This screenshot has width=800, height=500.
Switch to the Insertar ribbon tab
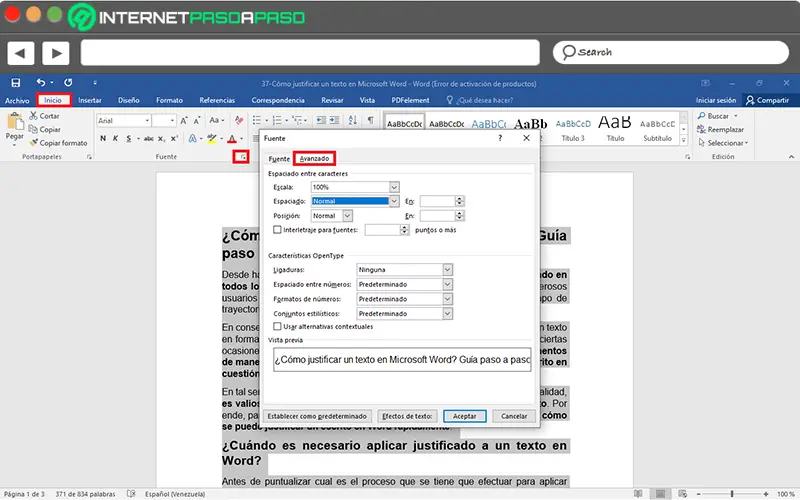pos(90,100)
